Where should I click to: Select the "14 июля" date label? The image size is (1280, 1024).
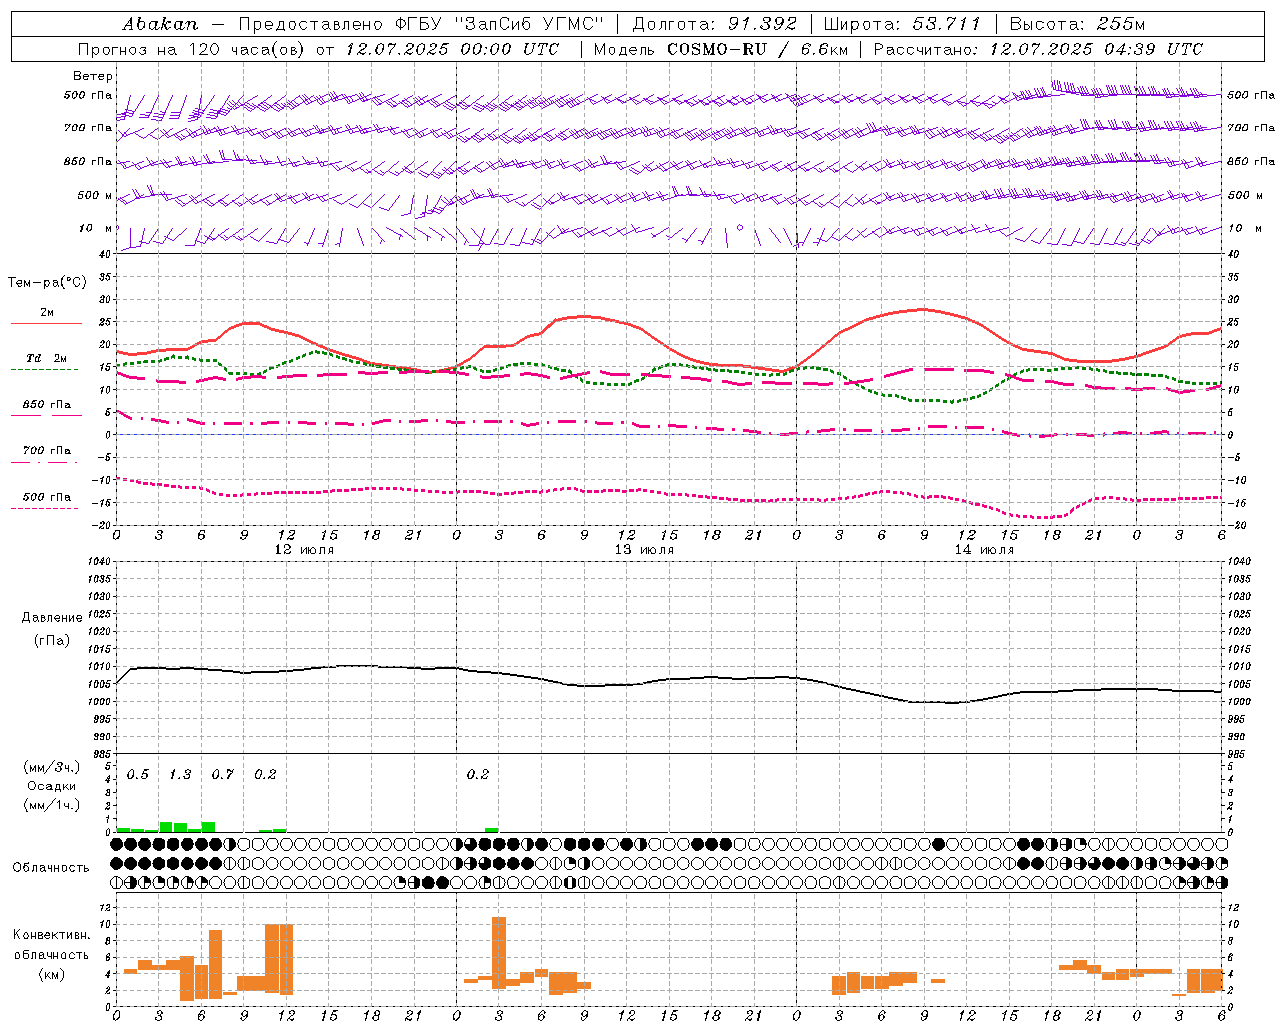(x=984, y=550)
